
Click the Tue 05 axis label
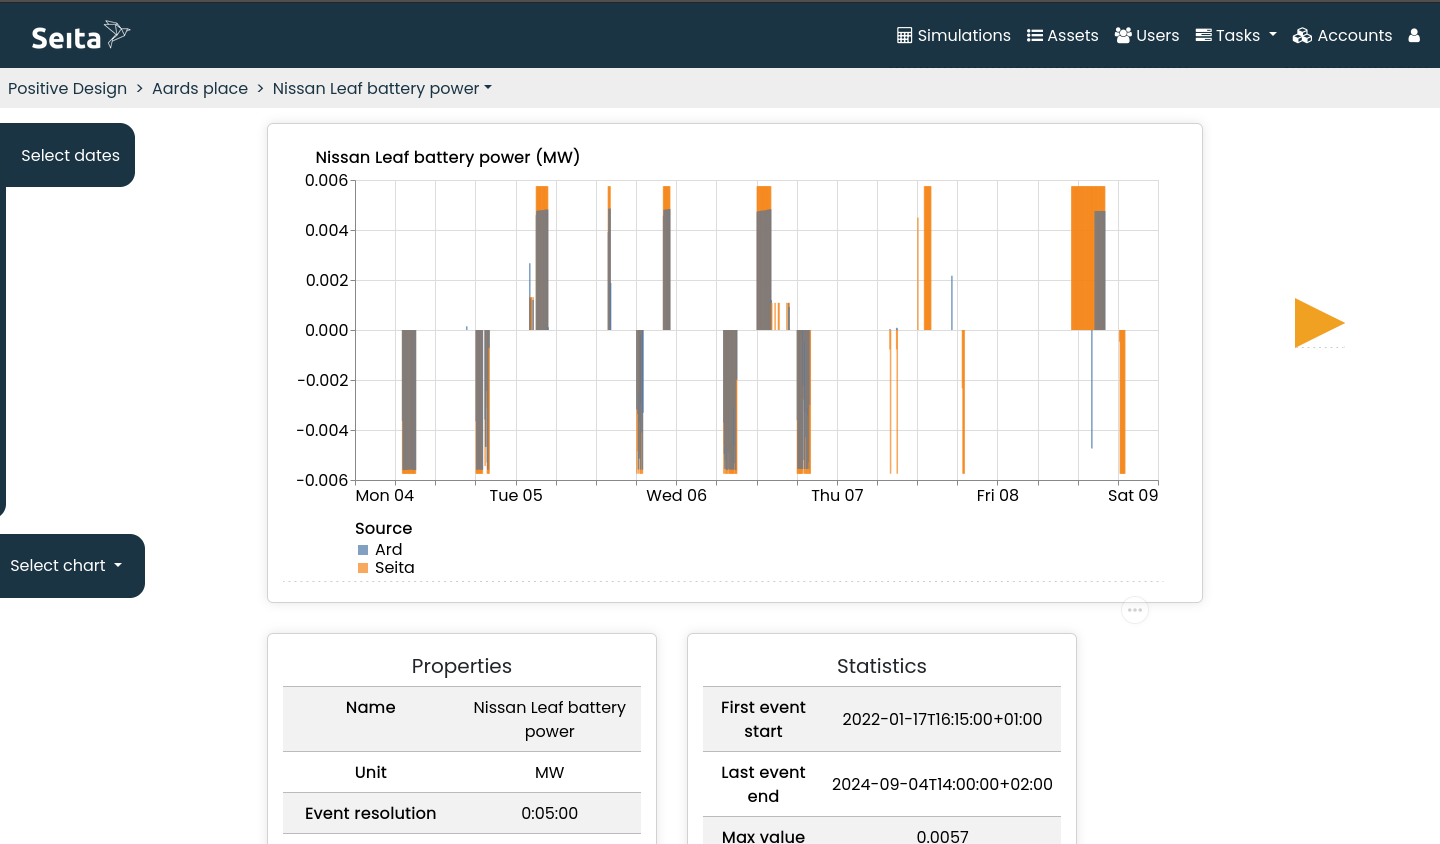[x=516, y=495]
